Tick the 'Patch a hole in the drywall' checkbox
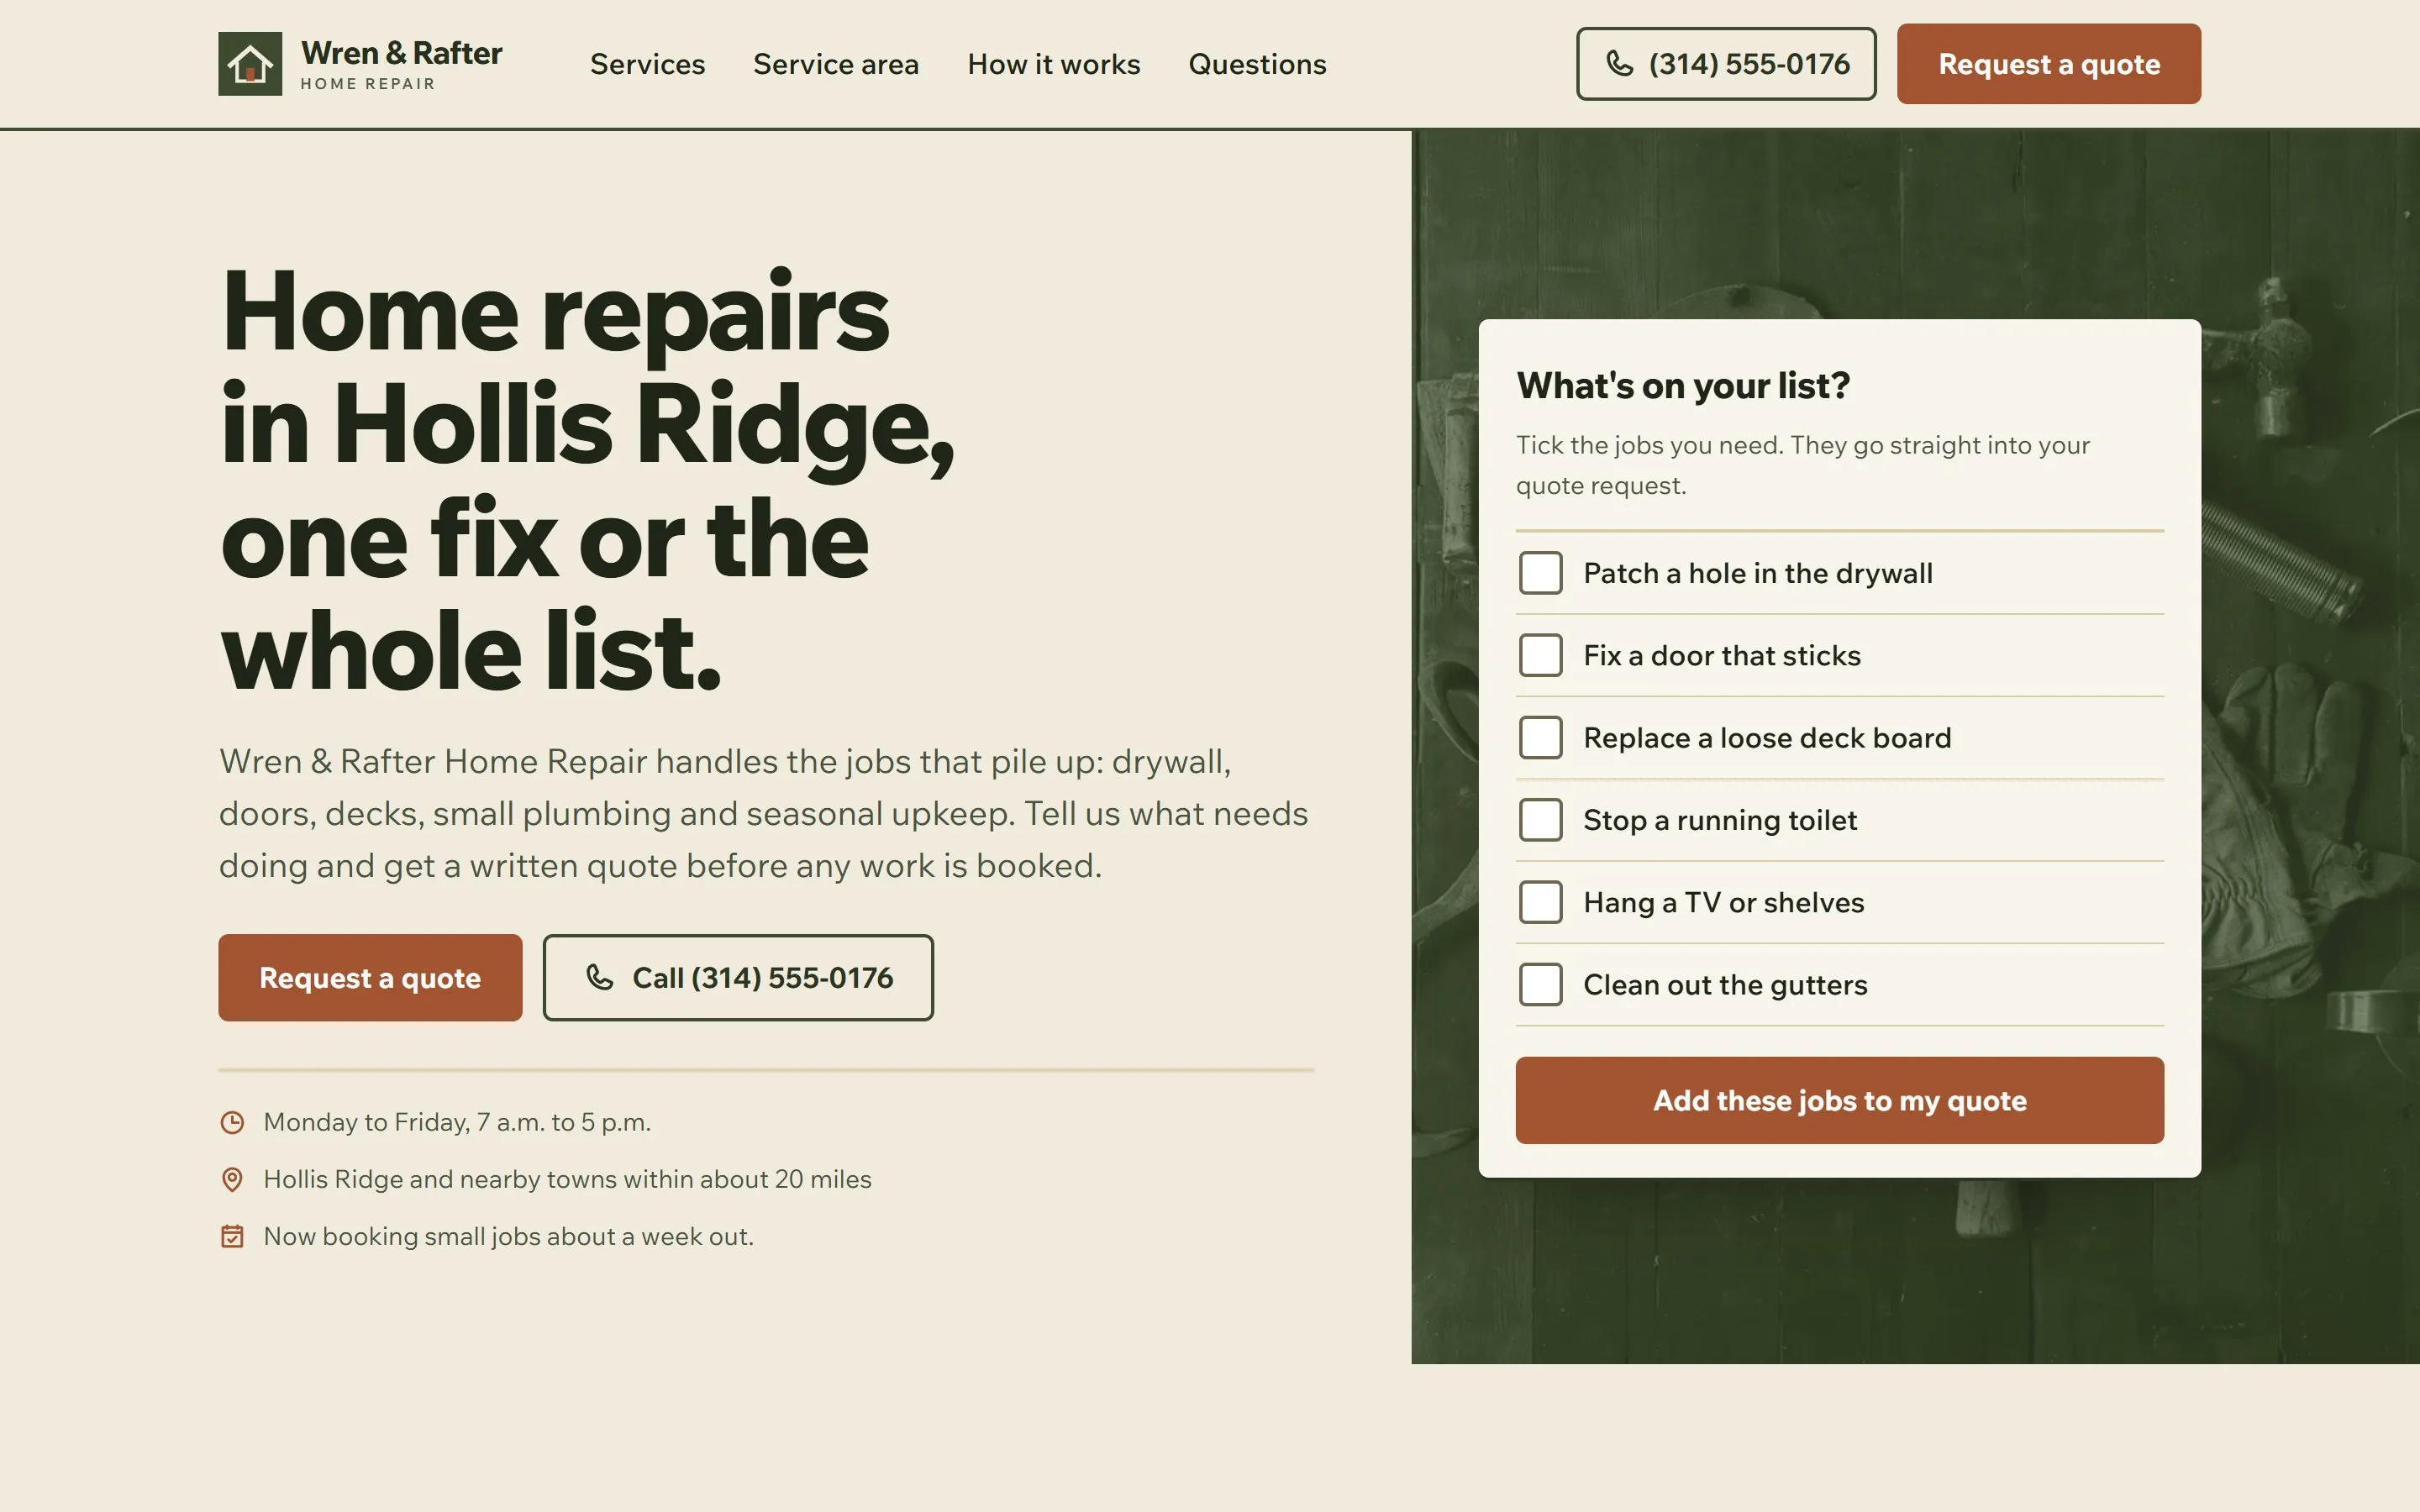The height and width of the screenshot is (1512, 2420). (1540, 573)
